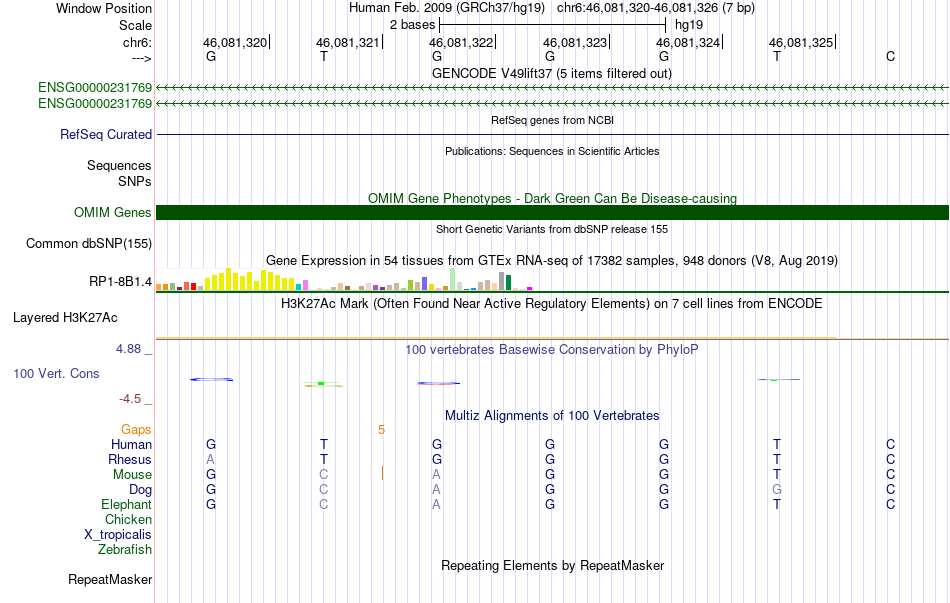This screenshot has width=950, height=603.
Task: Click the GTEx expression bar chart
Action: coord(344,279)
